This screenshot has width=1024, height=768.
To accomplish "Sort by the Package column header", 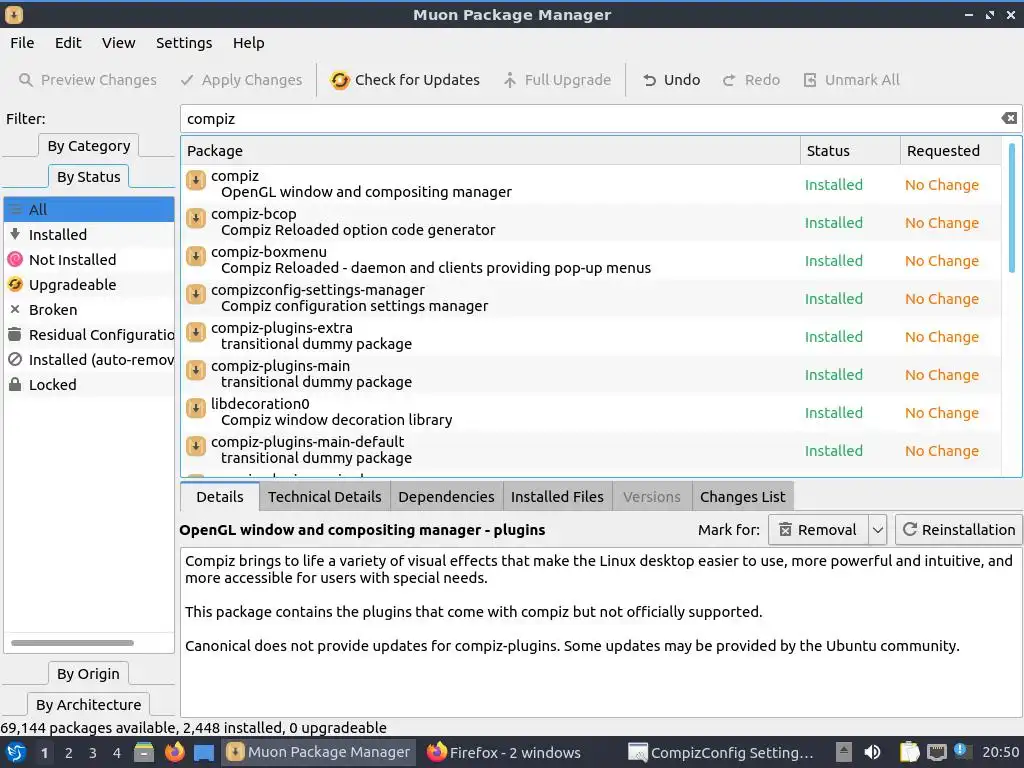I will 490,151.
